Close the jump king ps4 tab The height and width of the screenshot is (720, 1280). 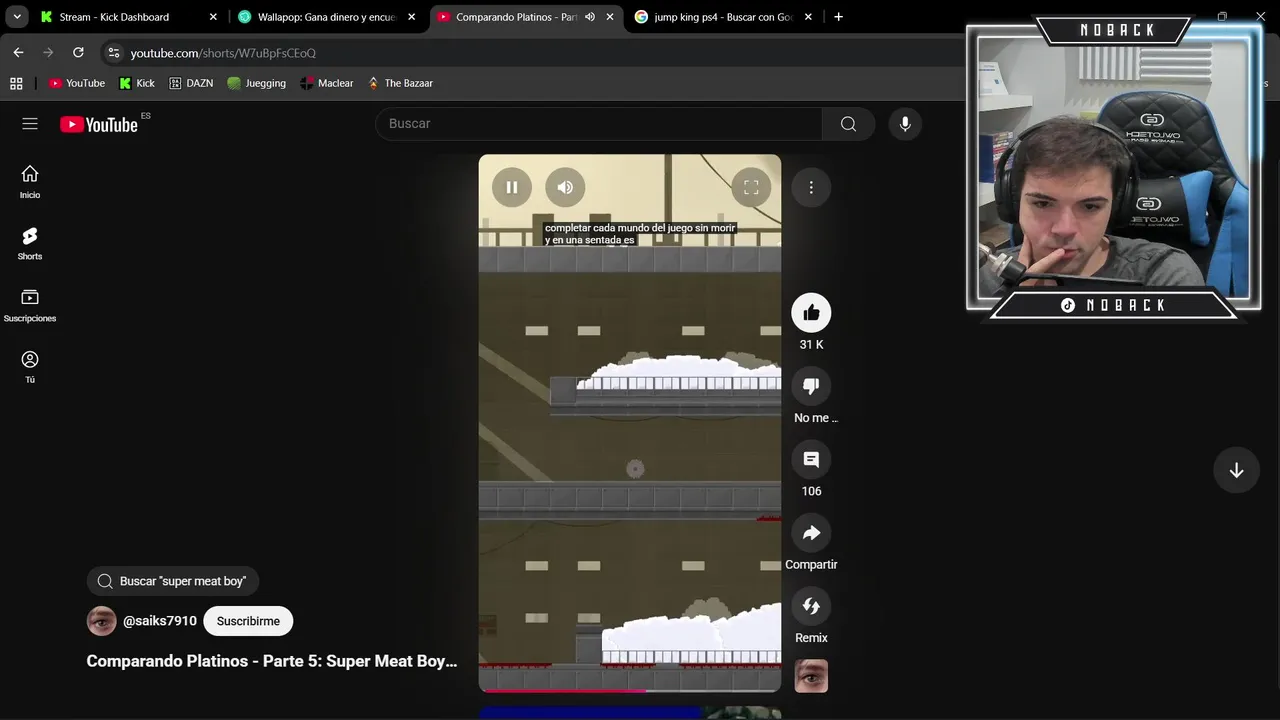(809, 17)
